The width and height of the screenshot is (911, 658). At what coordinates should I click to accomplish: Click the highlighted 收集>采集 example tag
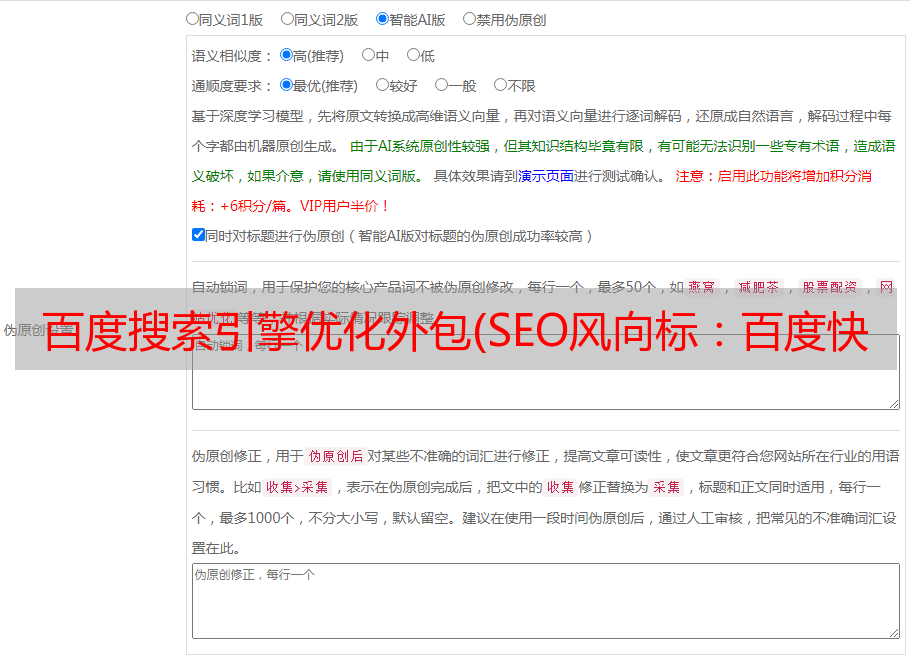coord(297,487)
